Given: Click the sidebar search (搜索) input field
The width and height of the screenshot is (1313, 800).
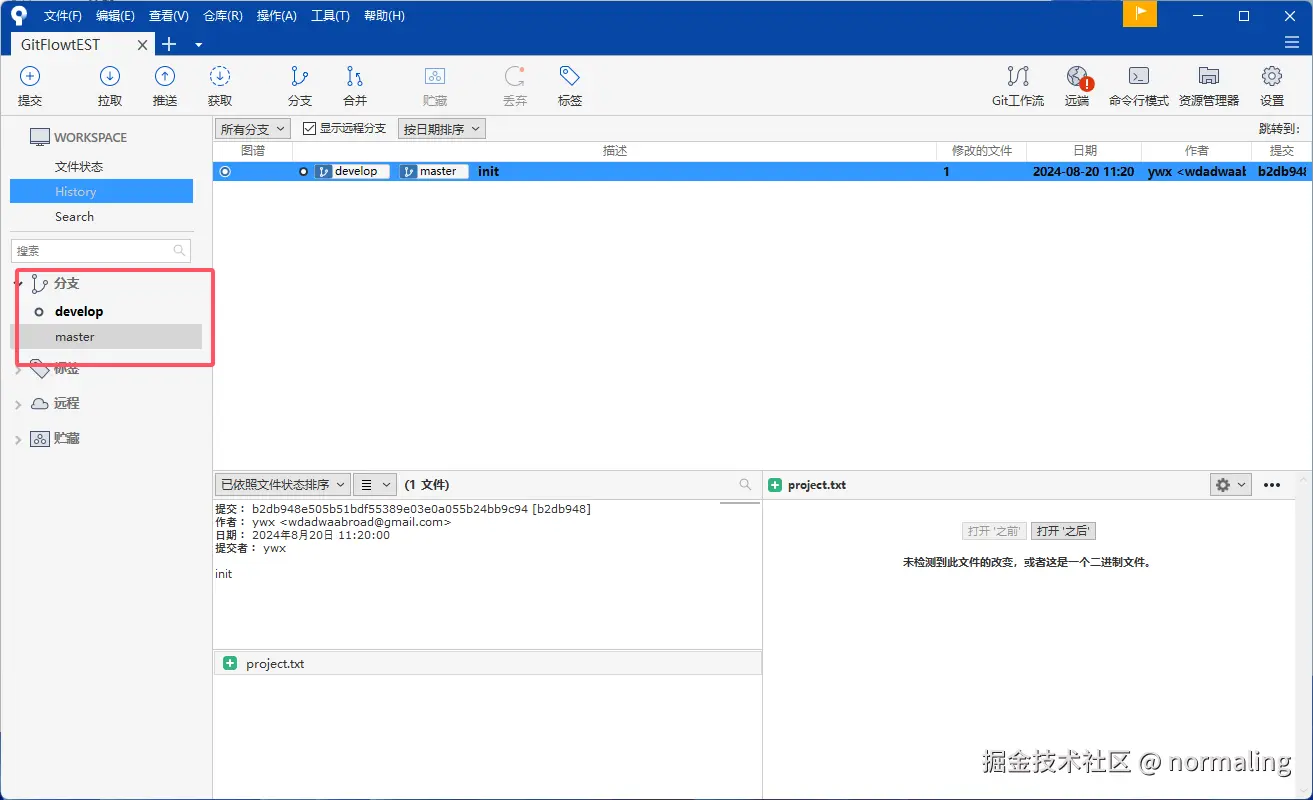Looking at the screenshot, I should (100, 251).
